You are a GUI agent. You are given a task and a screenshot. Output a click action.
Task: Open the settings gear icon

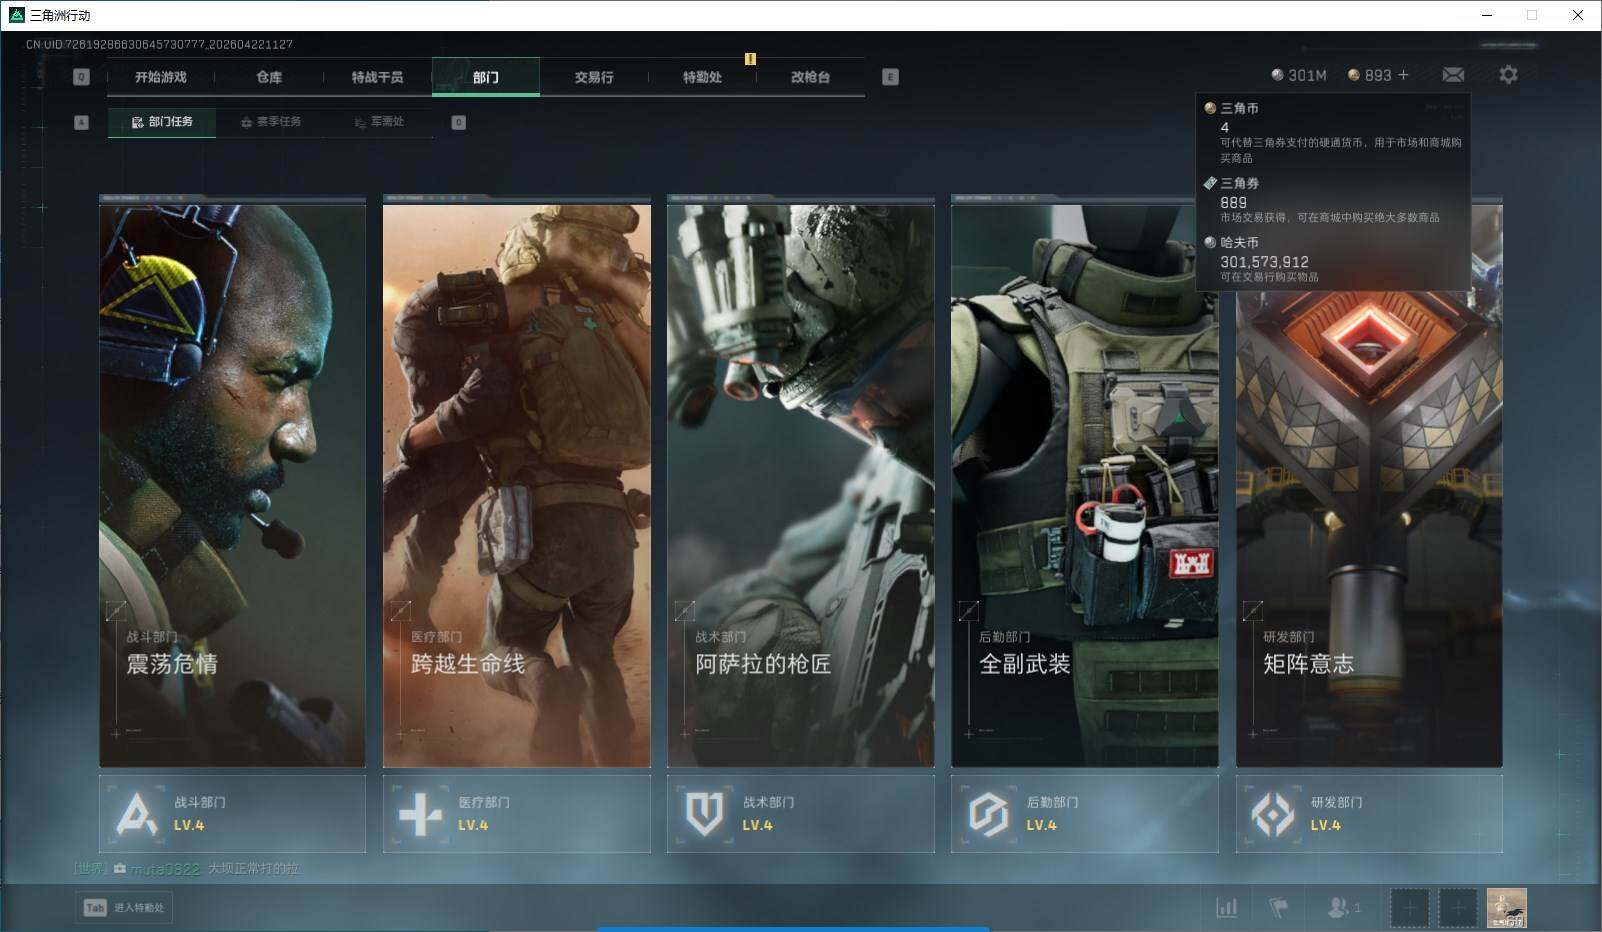pos(1508,75)
